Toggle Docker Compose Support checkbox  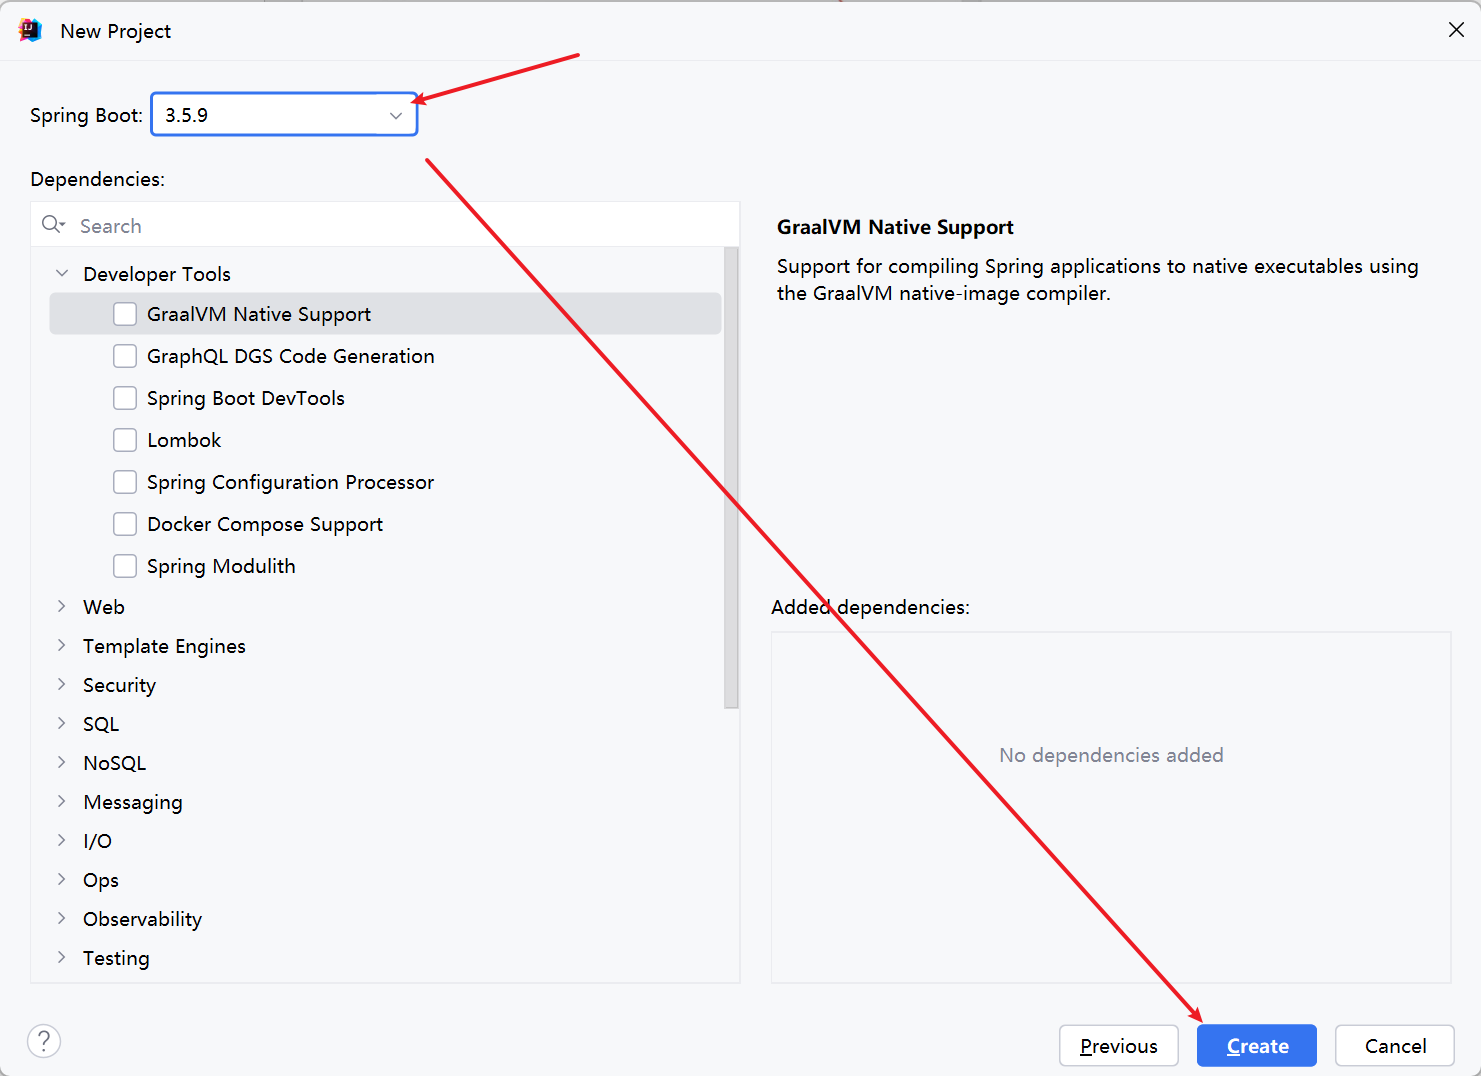125,524
